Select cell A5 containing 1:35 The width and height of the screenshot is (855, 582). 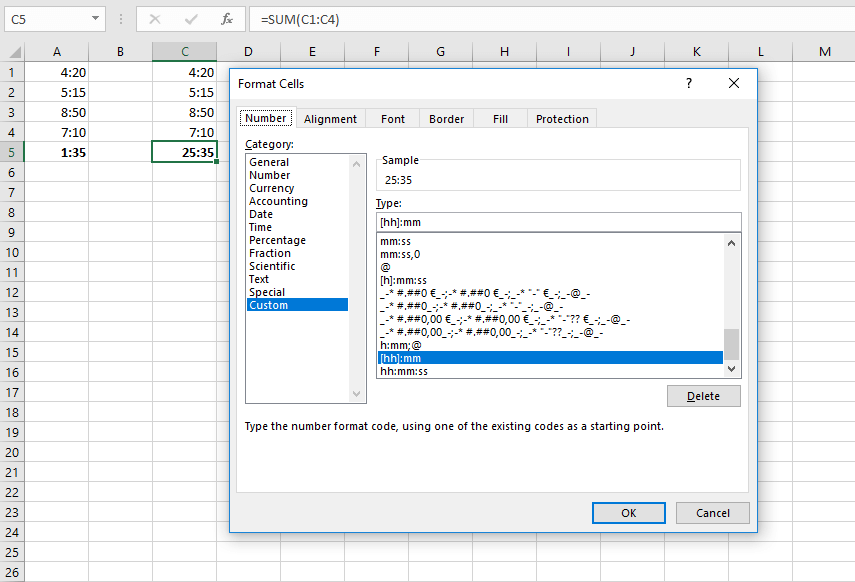point(57,152)
